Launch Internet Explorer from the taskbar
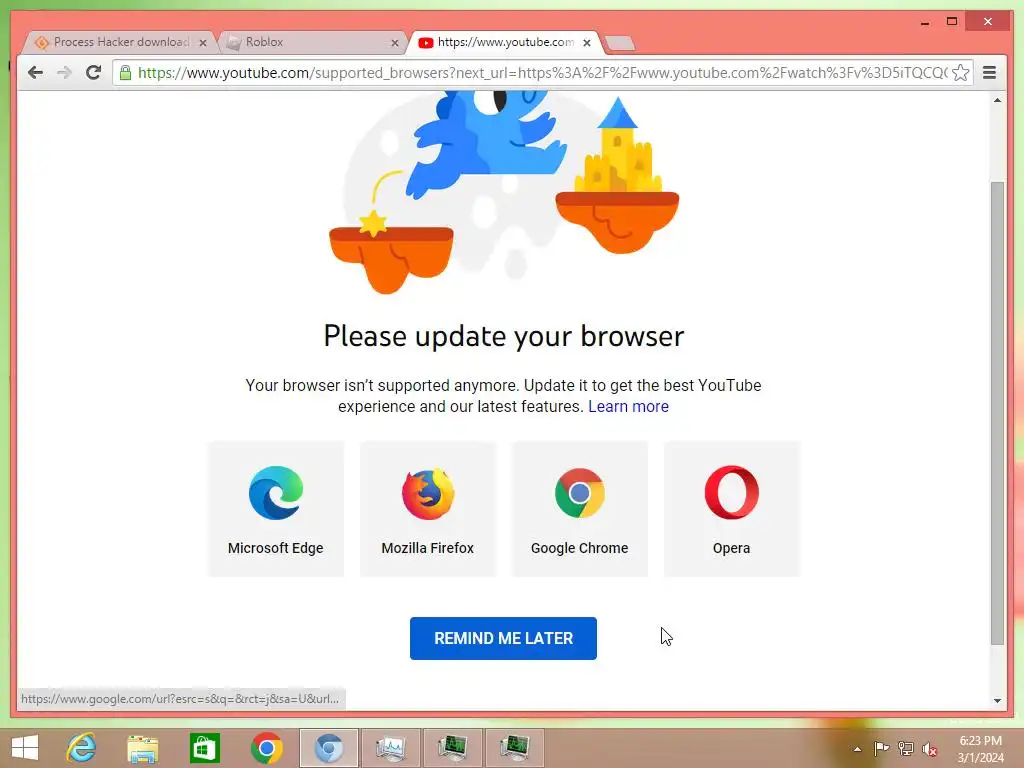1024x768 pixels. coord(82,748)
